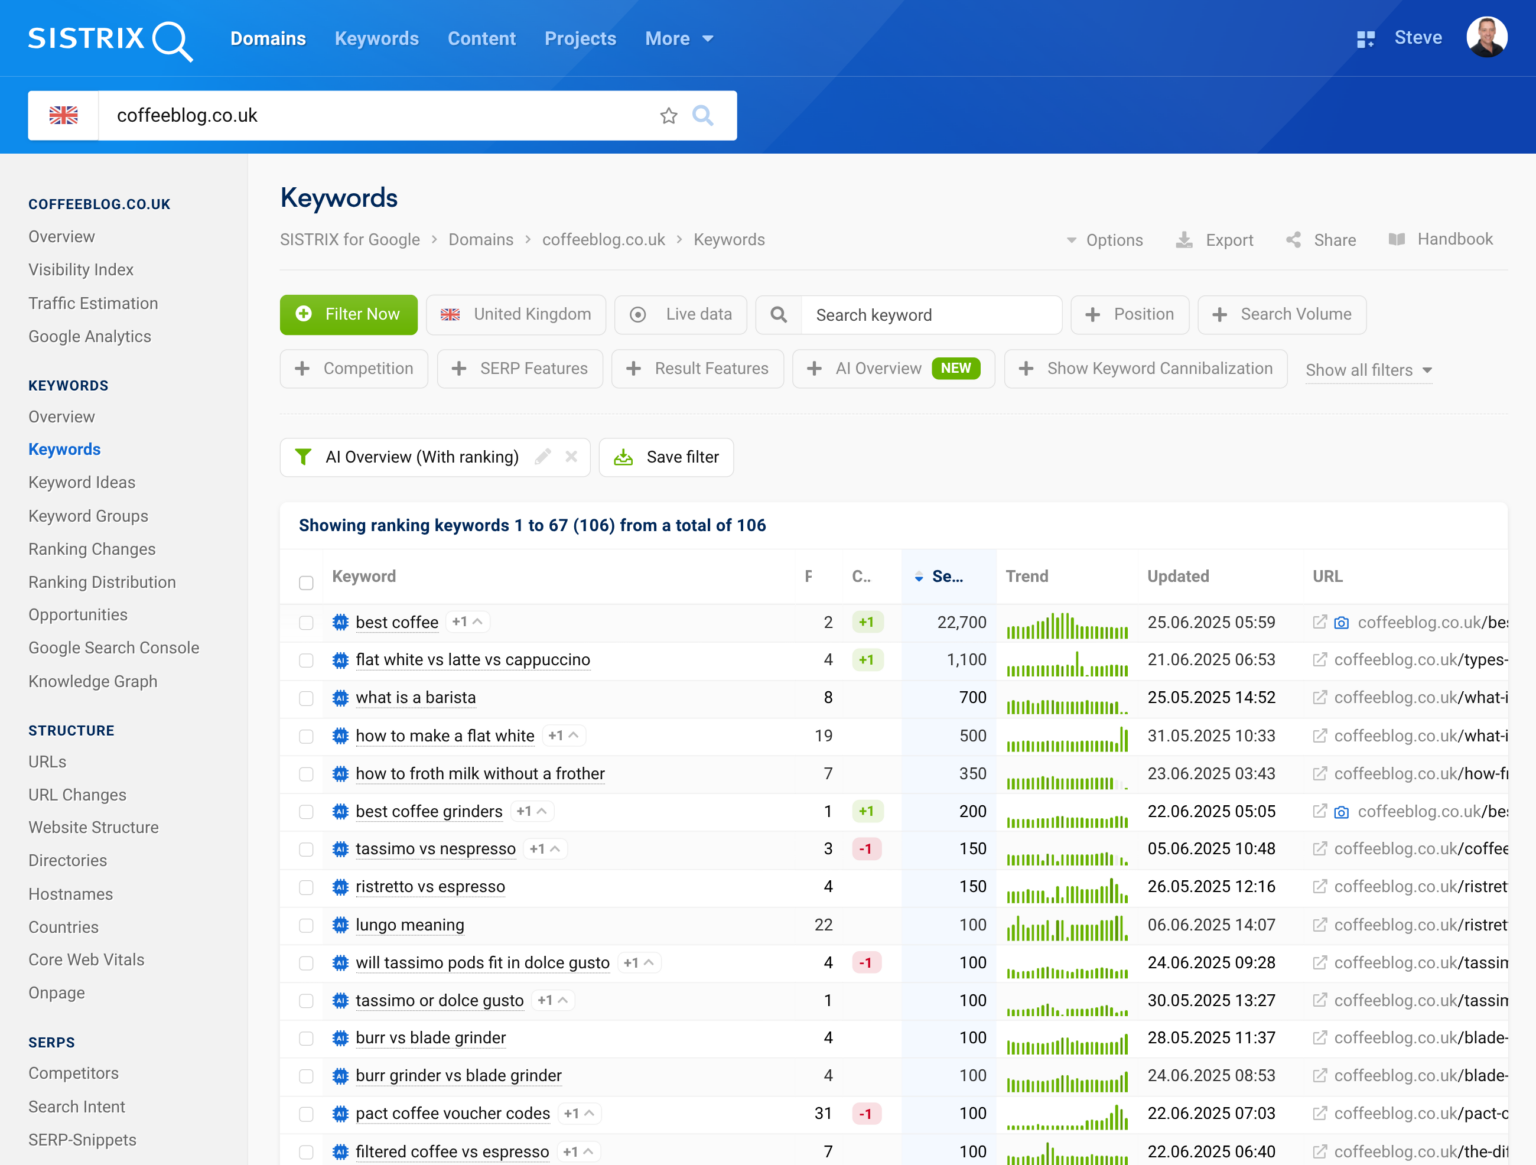Tick the checkbox beside tassimo vs nespresso
The width and height of the screenshot is (1536, 1165).
306,849
